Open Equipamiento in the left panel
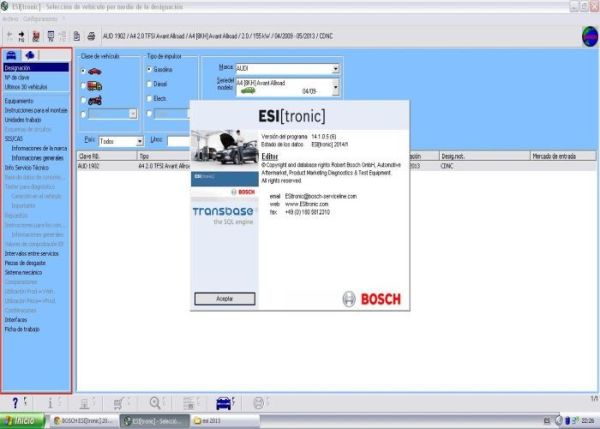This screenshot has height=429, width=600. pos(19,101)
